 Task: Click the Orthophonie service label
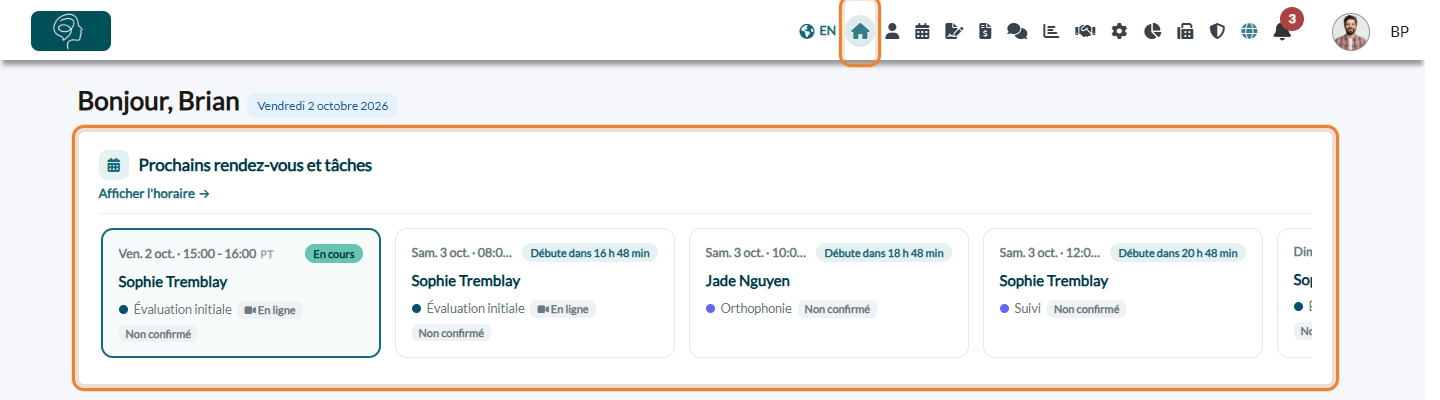tap(755, 309)
